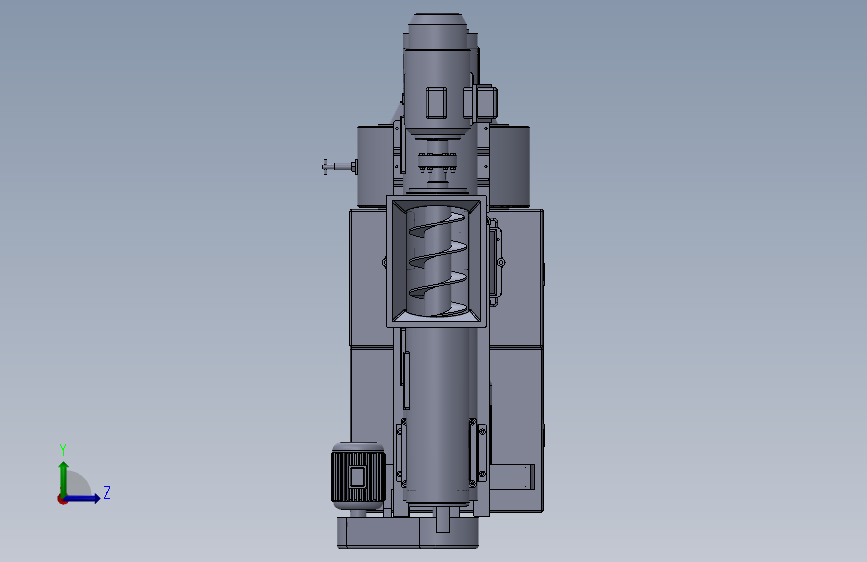Screen dimensions: 867x562
Task: Select the black finned motor at the base
Action: pos(358,475)
